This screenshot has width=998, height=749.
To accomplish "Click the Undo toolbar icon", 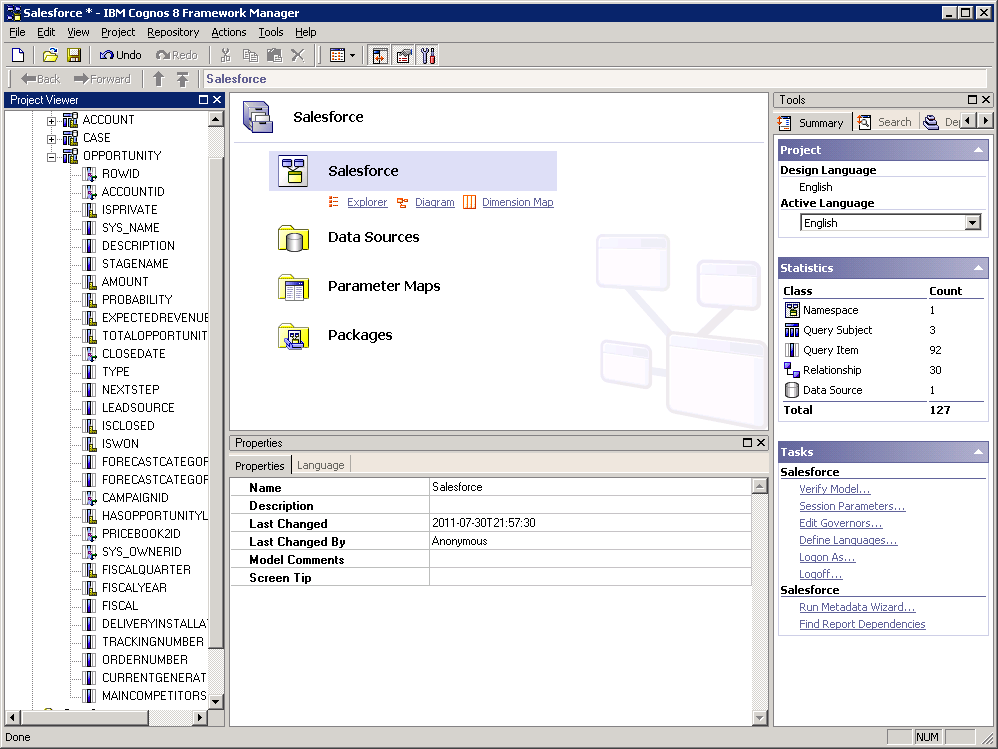I will pos(118,55).
